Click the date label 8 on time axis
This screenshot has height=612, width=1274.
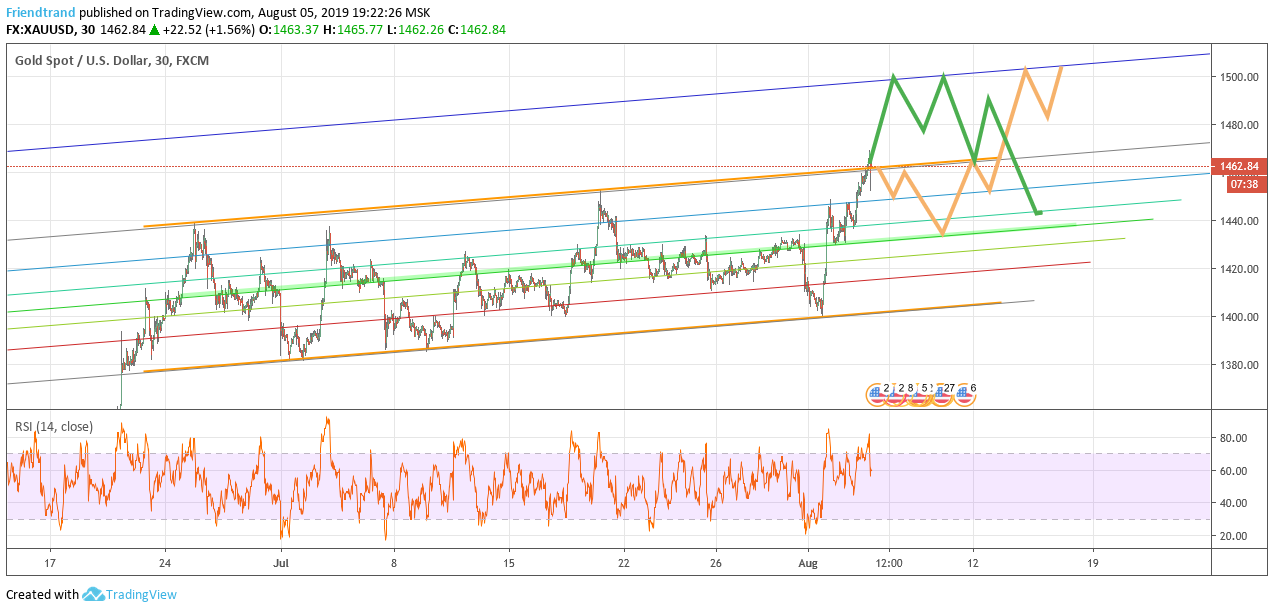pos(395,562)
